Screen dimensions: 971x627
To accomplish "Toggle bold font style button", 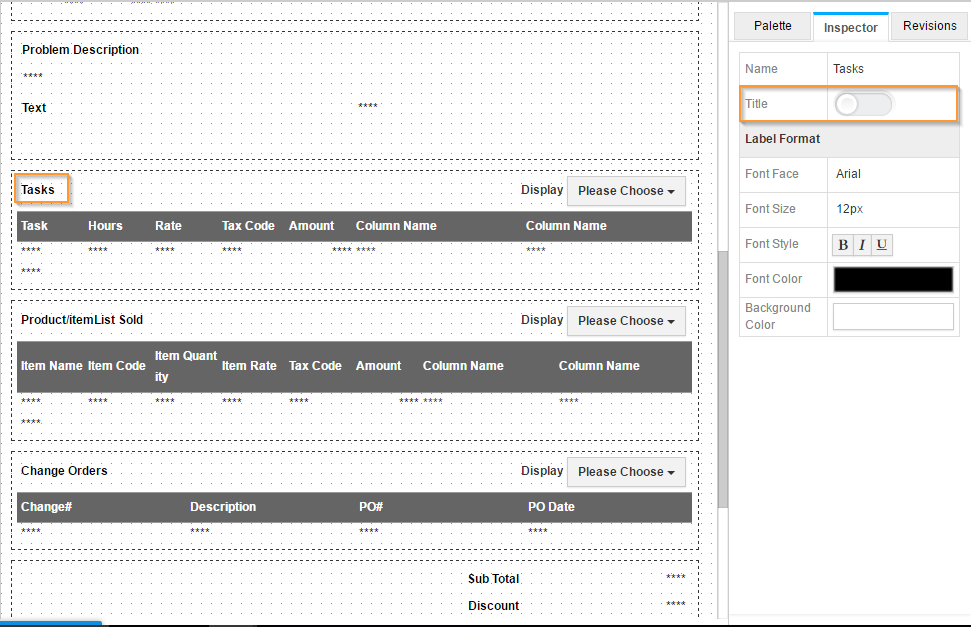I will tap(843, 245).
